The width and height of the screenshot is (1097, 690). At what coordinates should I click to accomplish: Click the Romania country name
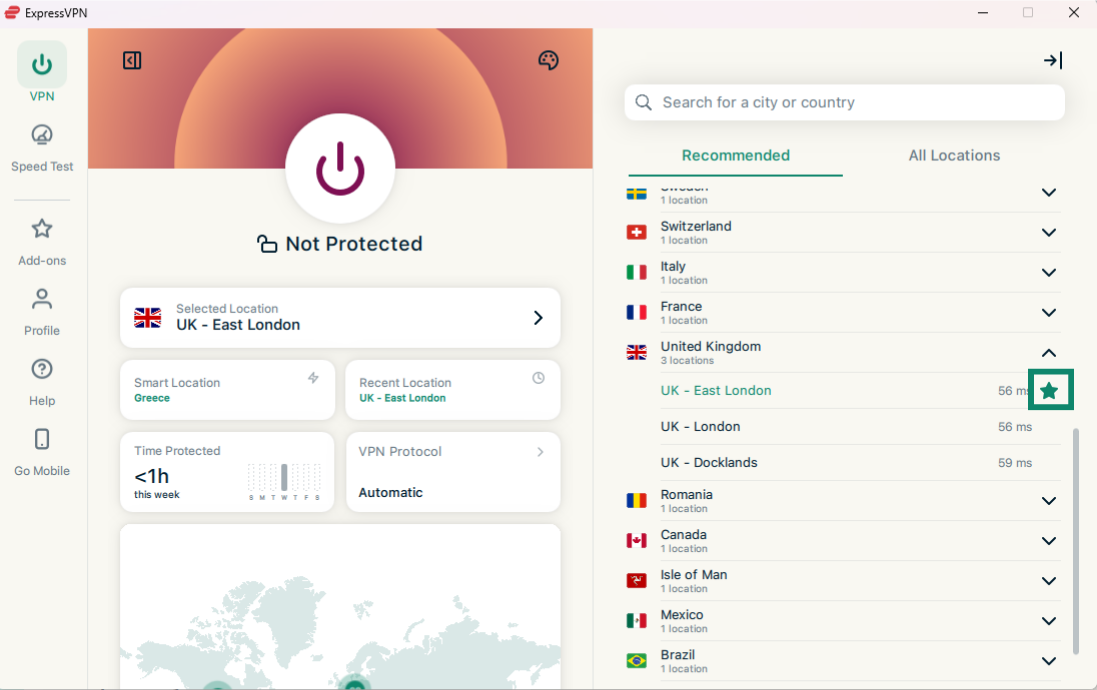coord(686,494)
